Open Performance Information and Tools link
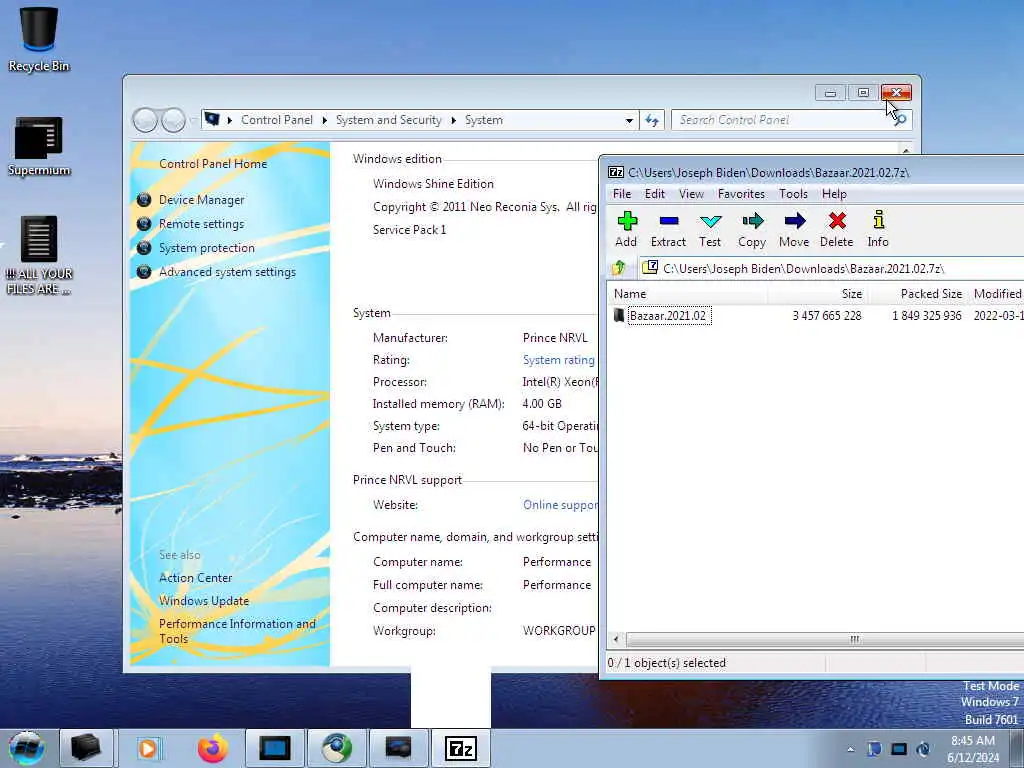This screenshot has height=768, width=1024. [237, 632]
